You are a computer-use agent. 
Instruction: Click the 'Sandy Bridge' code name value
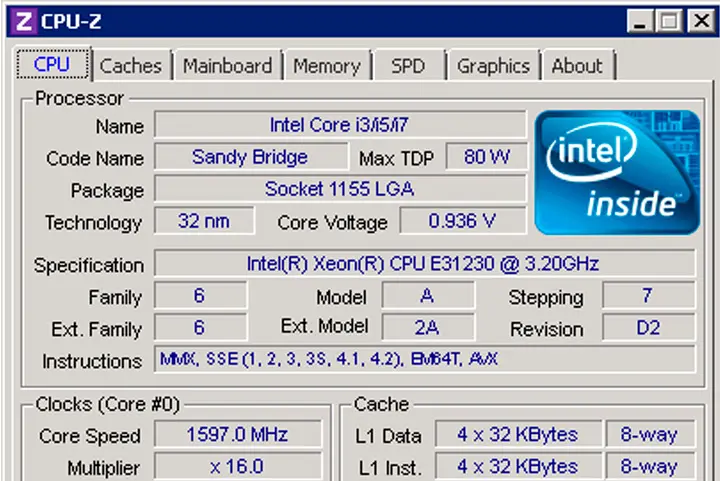pyautogui.click(x=251, y=157)
